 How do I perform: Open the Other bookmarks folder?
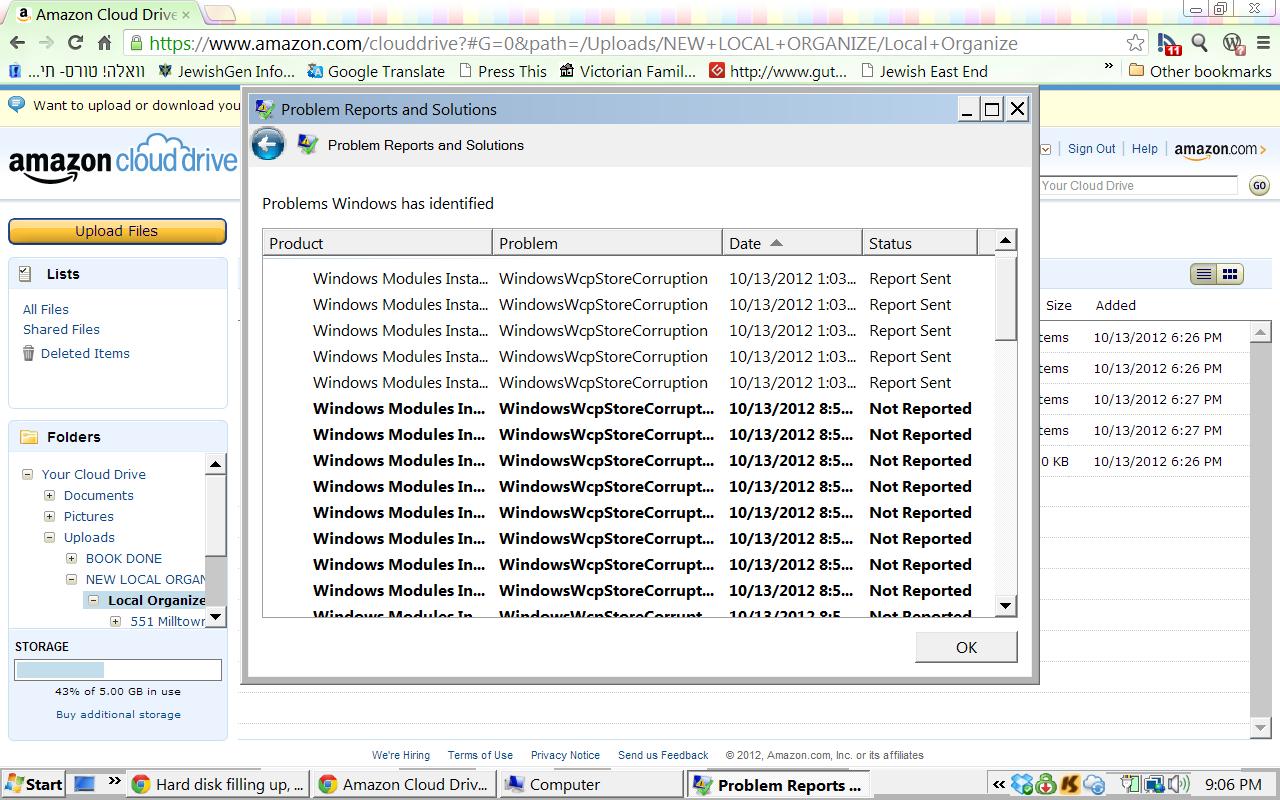pyautogui.click(x=1200, y=71)
